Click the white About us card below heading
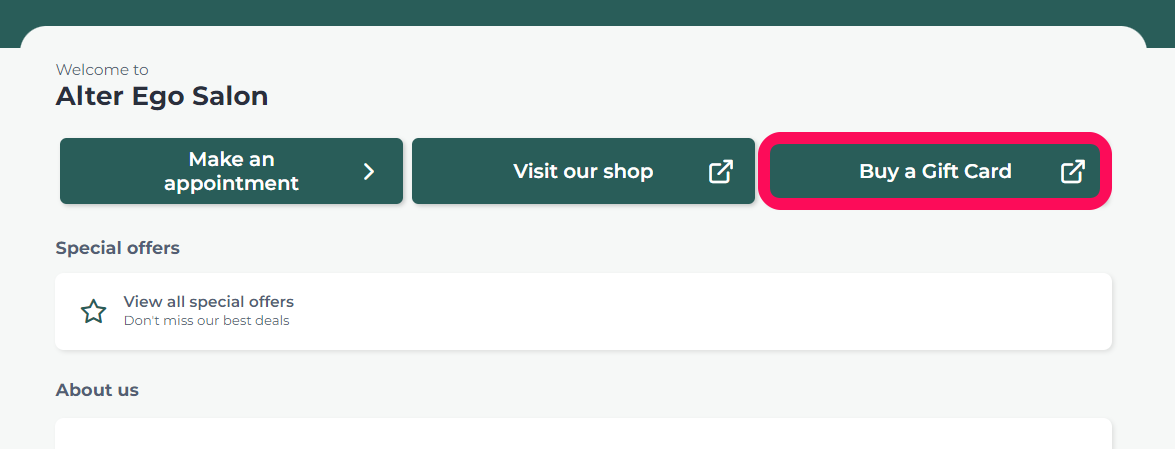This screenshot has width=1175, height=449. click(583, 433)
